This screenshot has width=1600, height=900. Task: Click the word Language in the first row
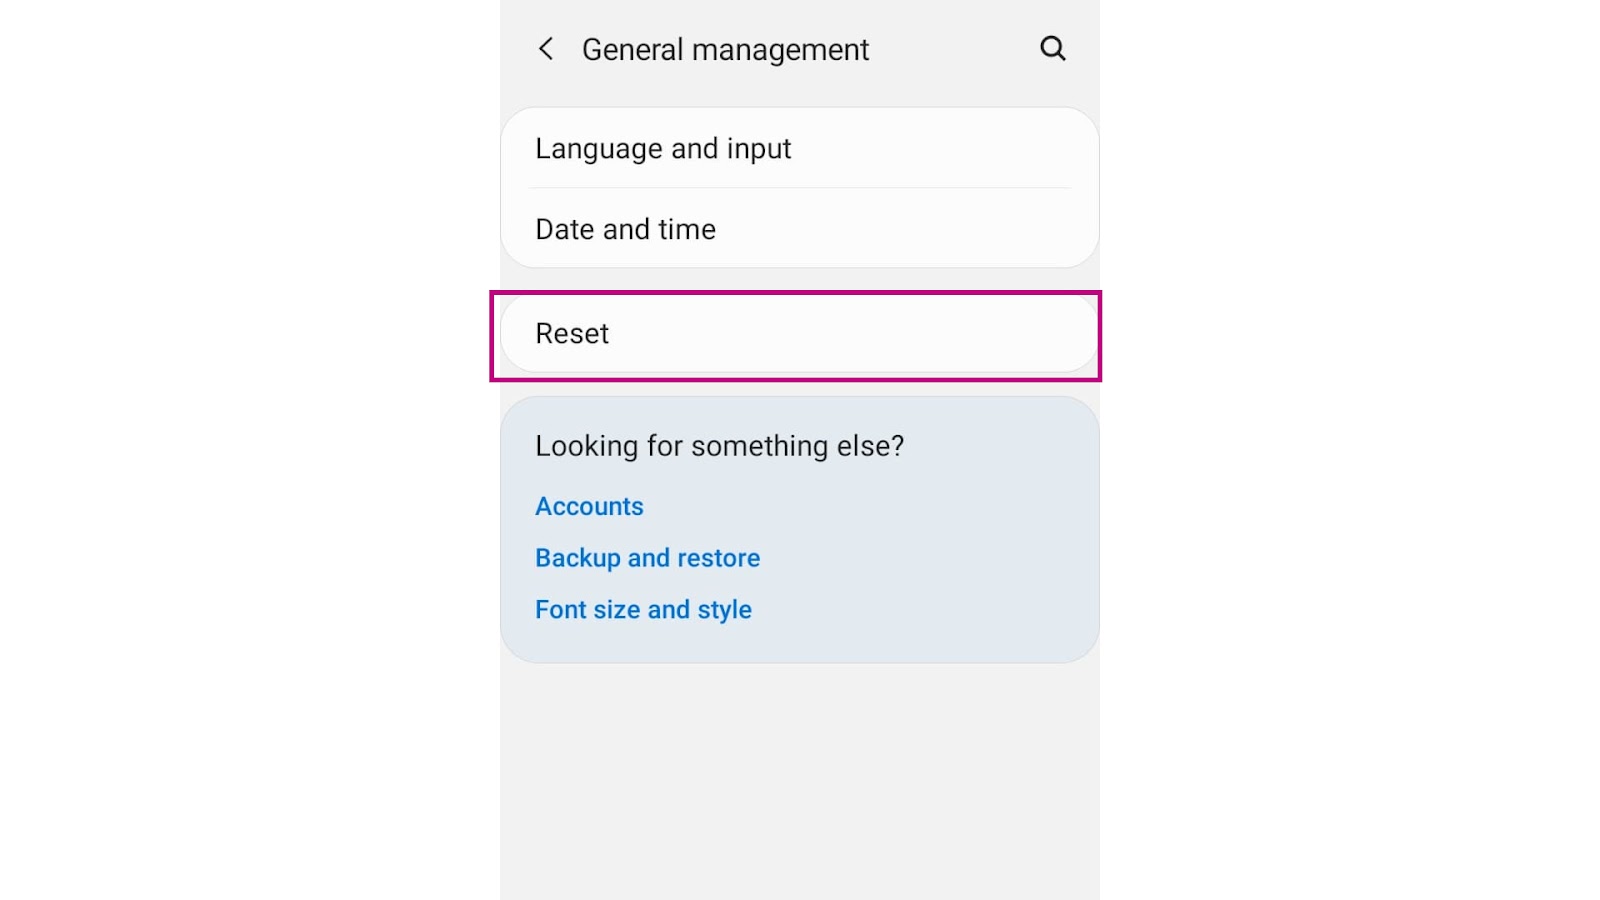pos(598,149)
